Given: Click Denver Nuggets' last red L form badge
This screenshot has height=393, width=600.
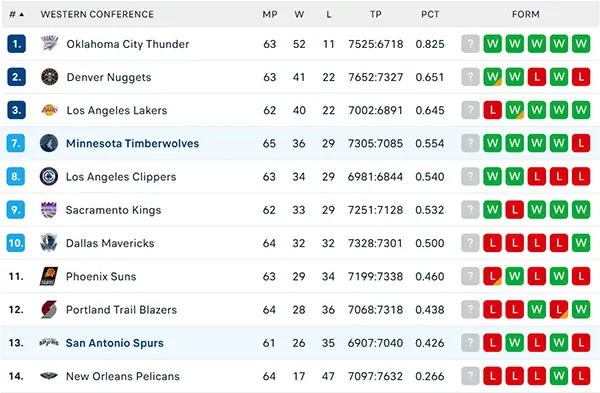Looking at the screenshot, I should [581, 77].
